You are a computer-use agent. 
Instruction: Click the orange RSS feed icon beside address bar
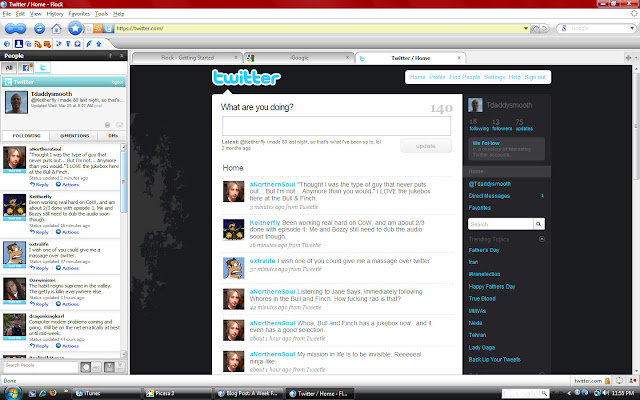98,29
